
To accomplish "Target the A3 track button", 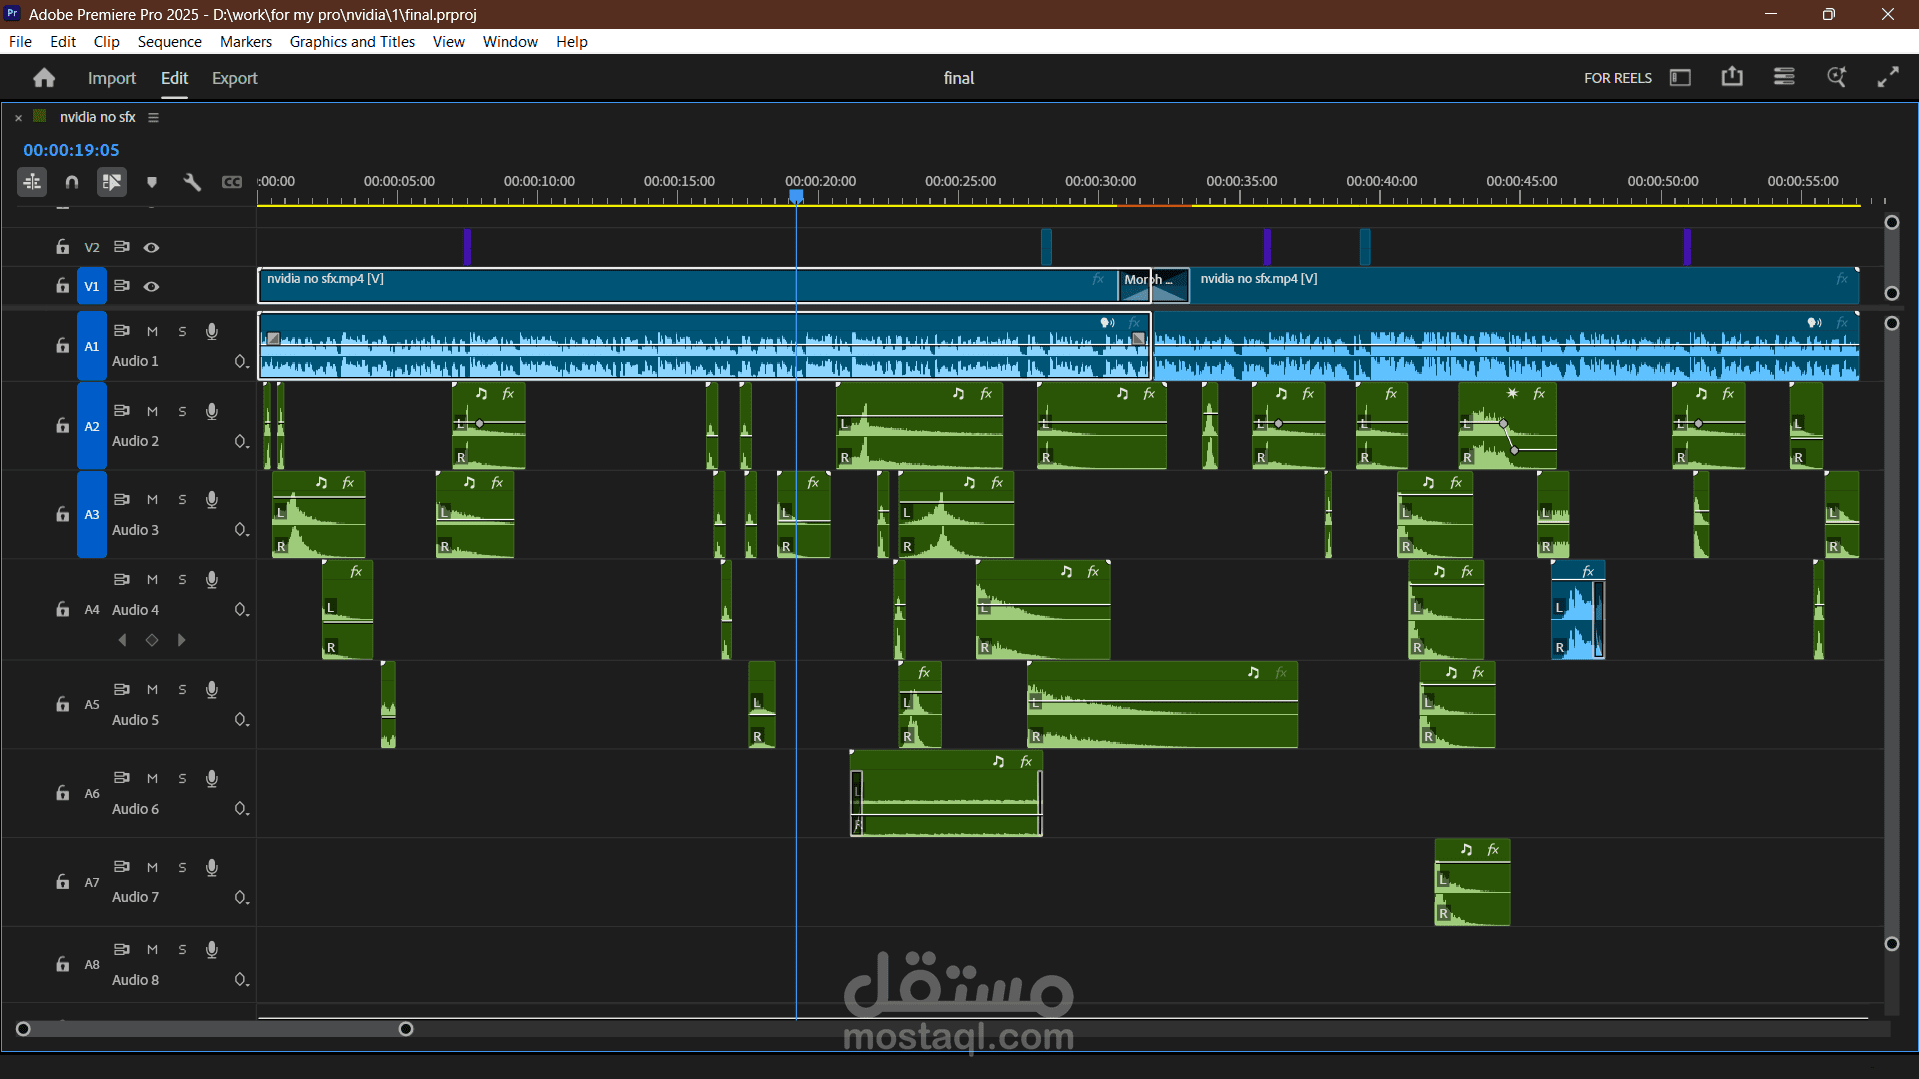I will pos(92,514).
